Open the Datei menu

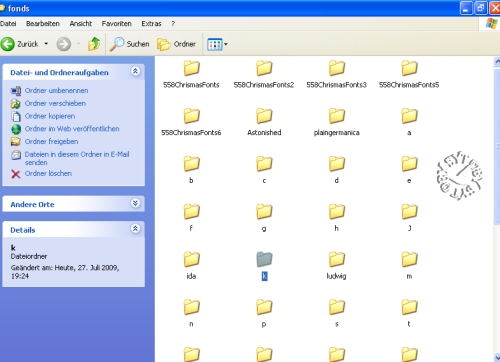point(8,24)
